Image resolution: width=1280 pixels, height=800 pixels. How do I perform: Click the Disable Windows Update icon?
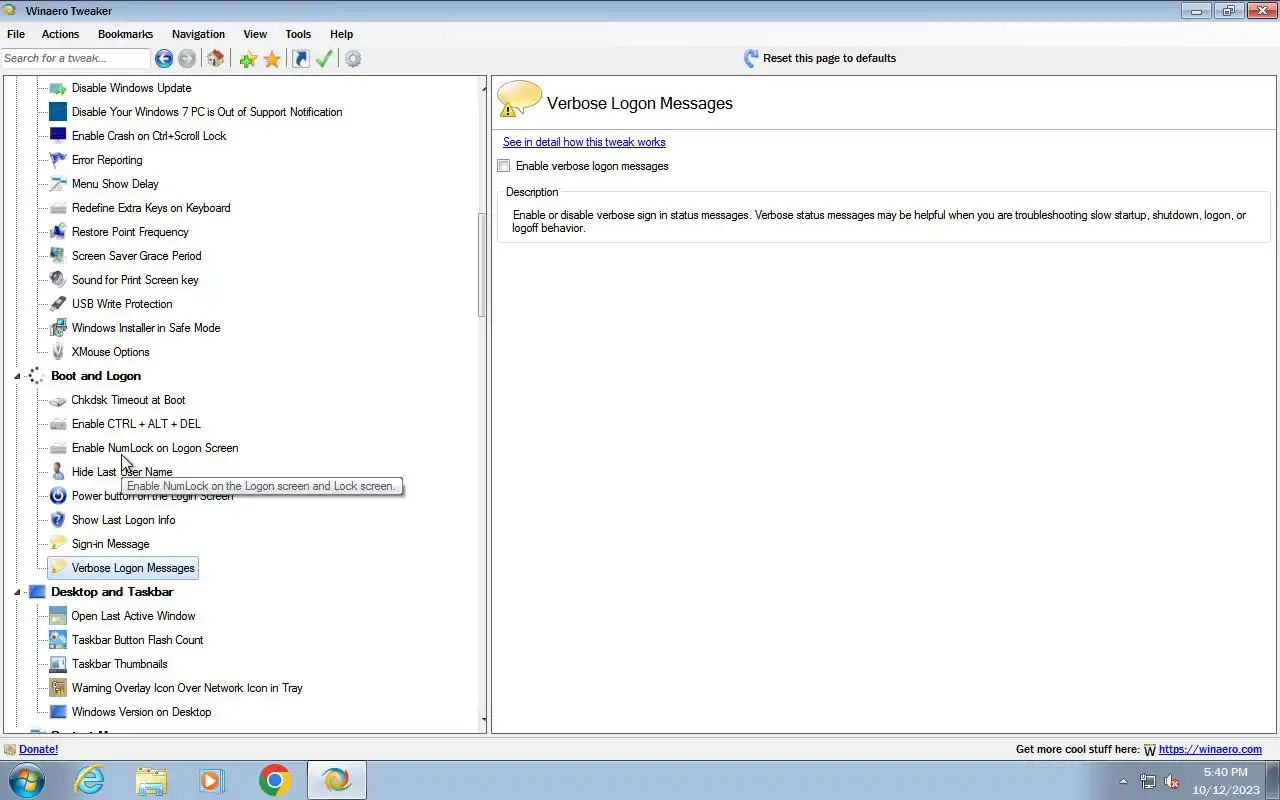(x=58, y=88)
